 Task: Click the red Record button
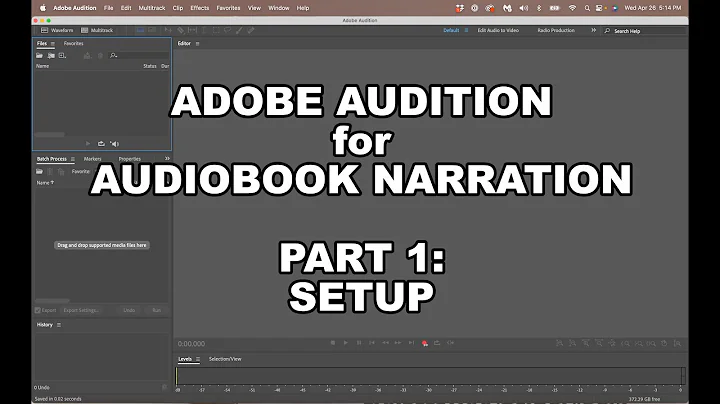tap(425, 343)
